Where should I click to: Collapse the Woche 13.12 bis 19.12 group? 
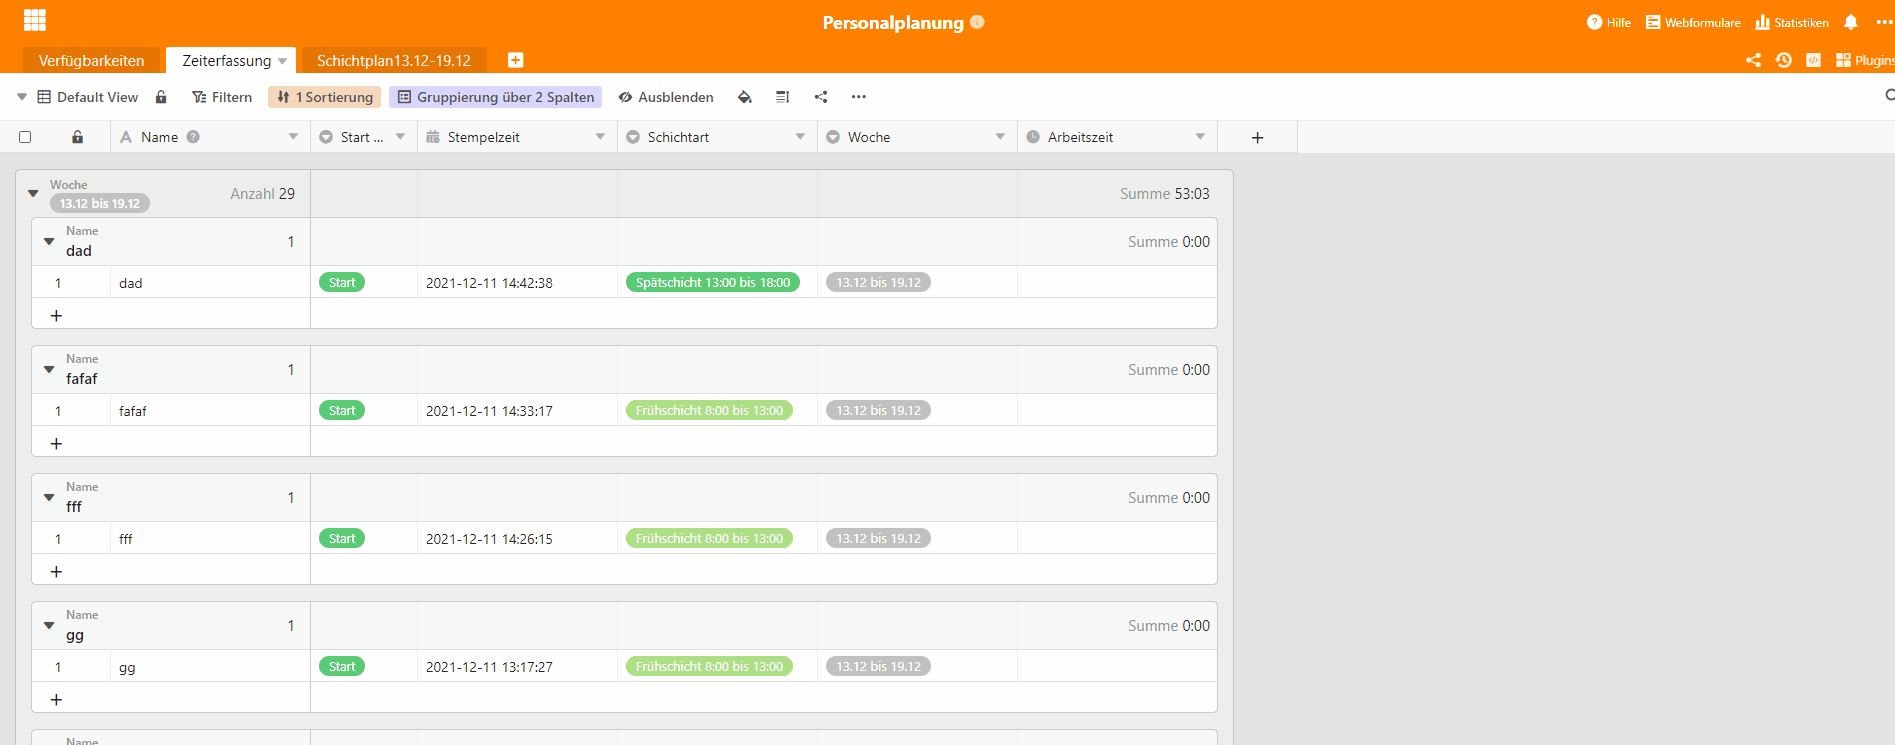33,193
